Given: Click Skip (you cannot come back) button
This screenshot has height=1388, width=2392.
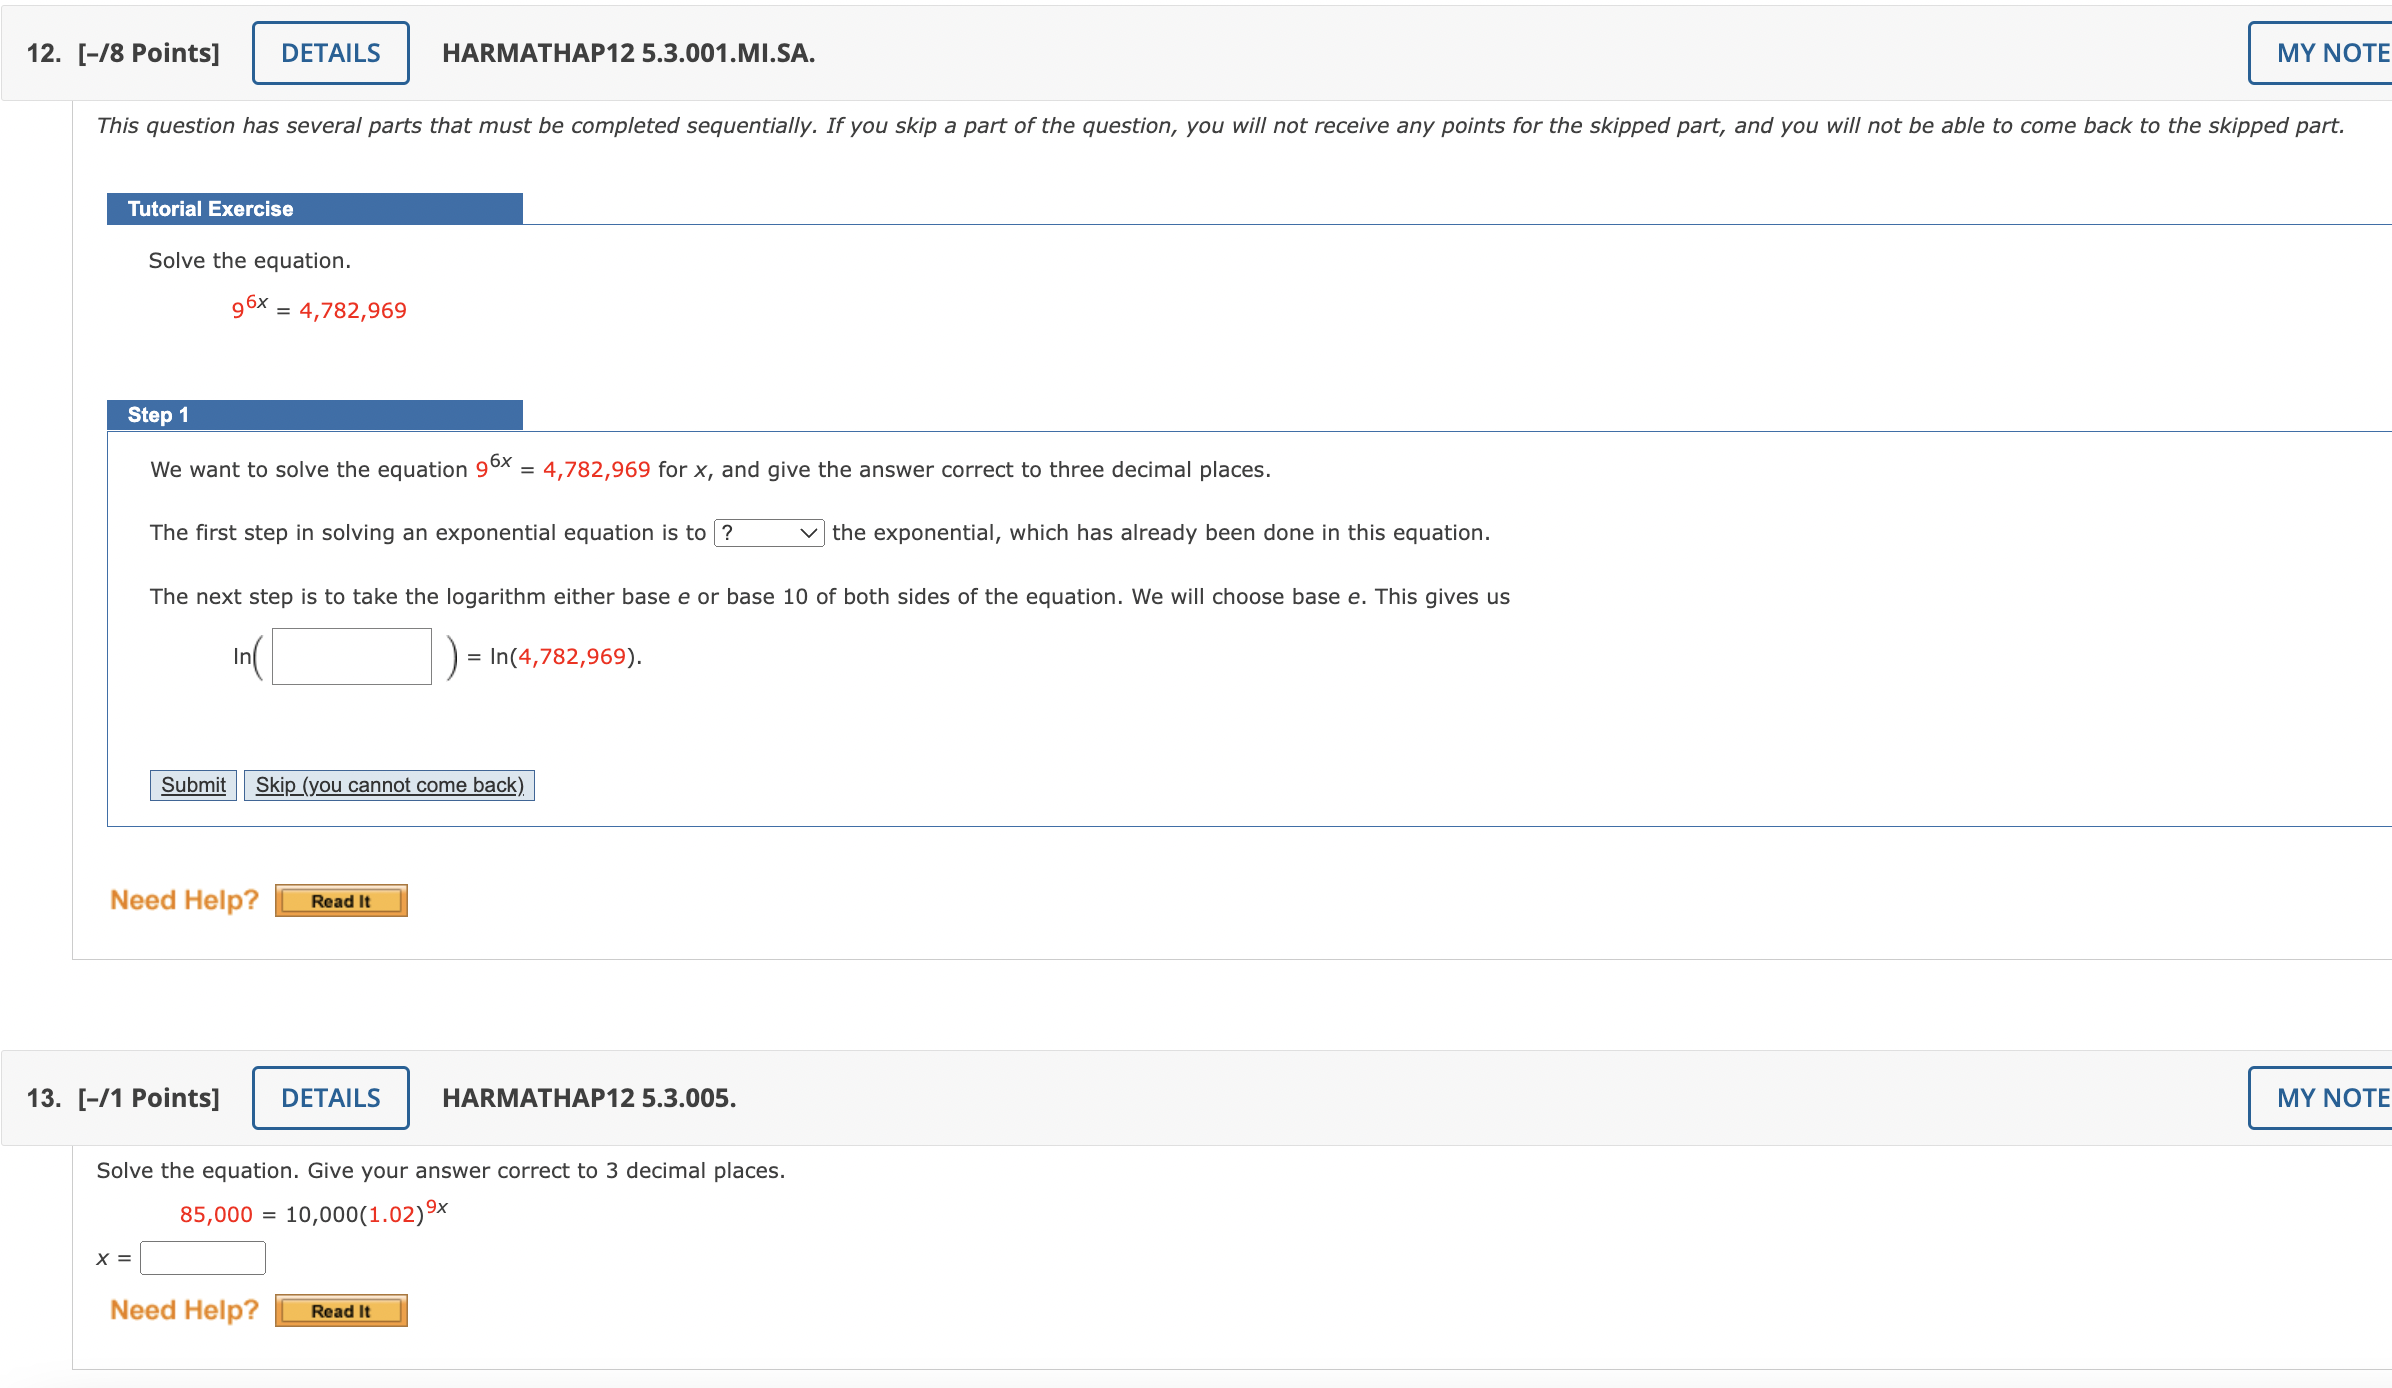Looking at the screenshot, I should point(389,785).
